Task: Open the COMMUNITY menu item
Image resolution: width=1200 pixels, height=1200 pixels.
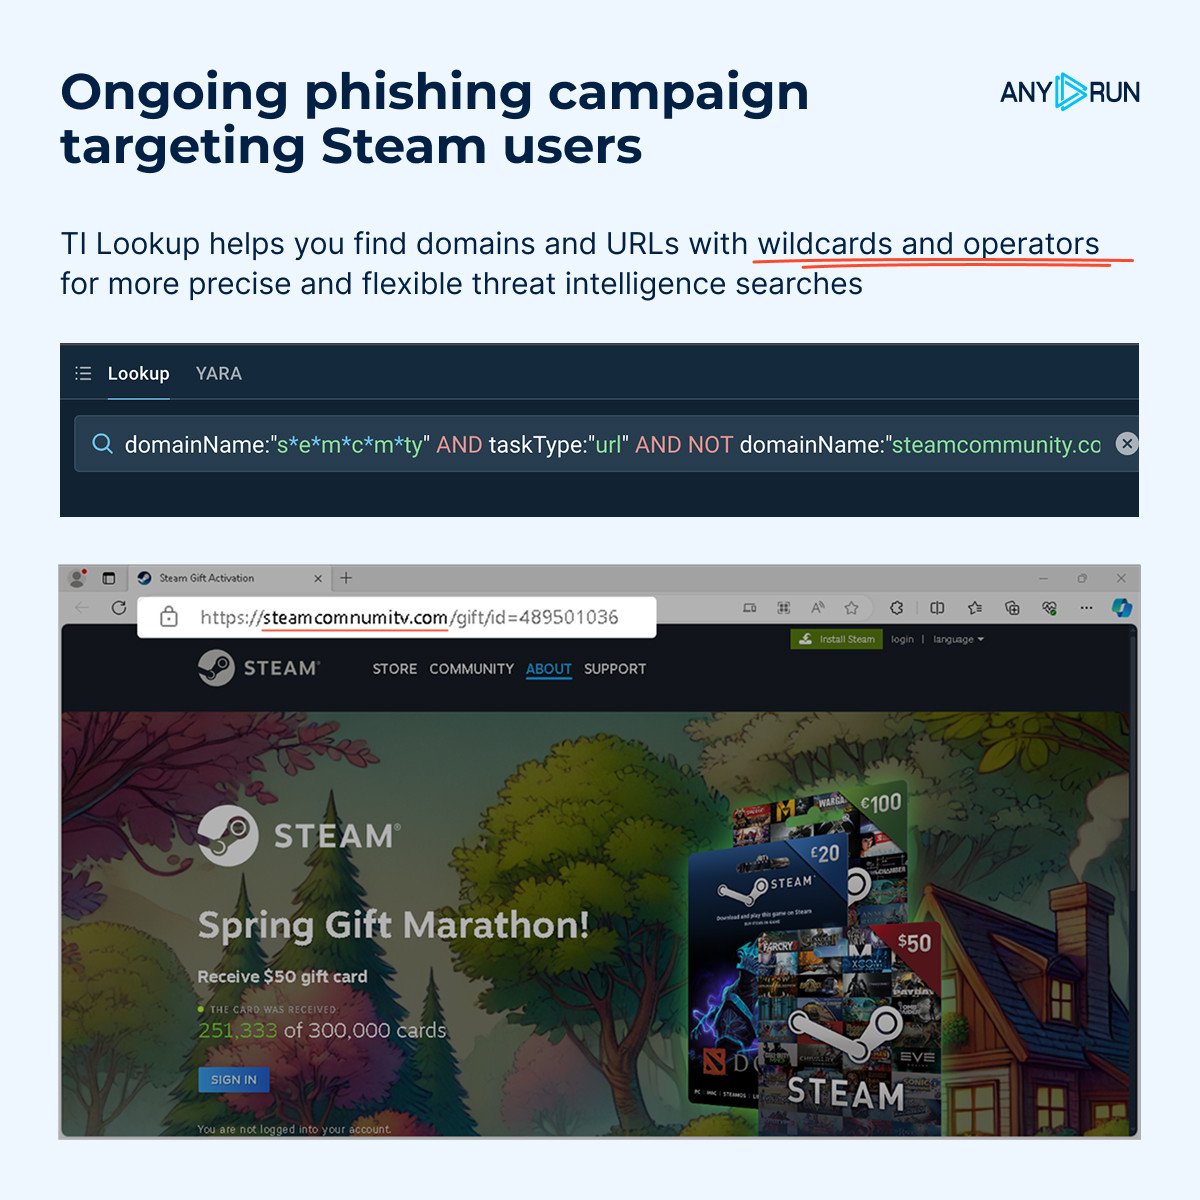Action: [x=472, y=669]
